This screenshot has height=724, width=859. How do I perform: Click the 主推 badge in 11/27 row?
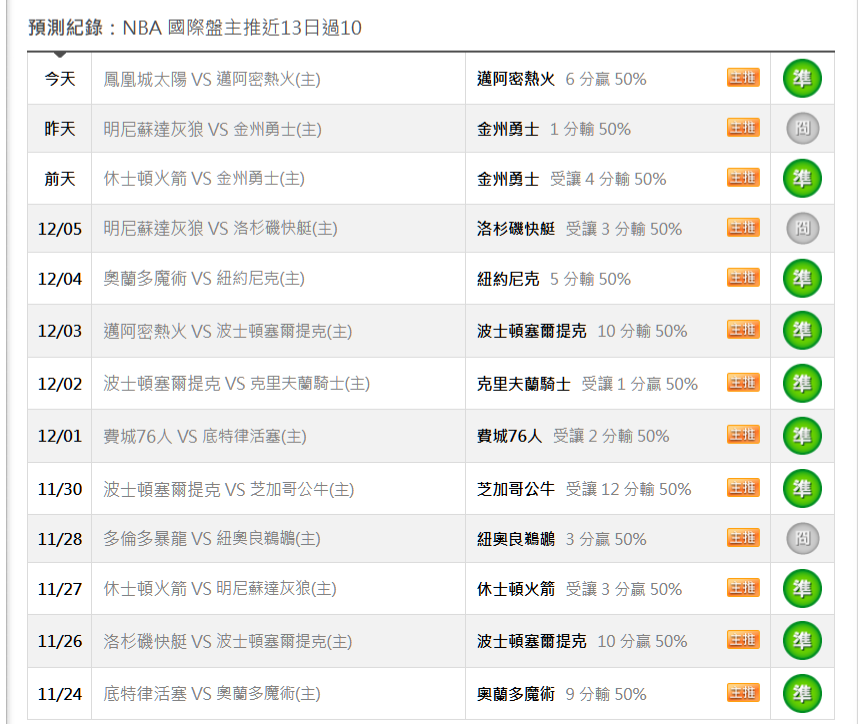(x=743, y=588)
